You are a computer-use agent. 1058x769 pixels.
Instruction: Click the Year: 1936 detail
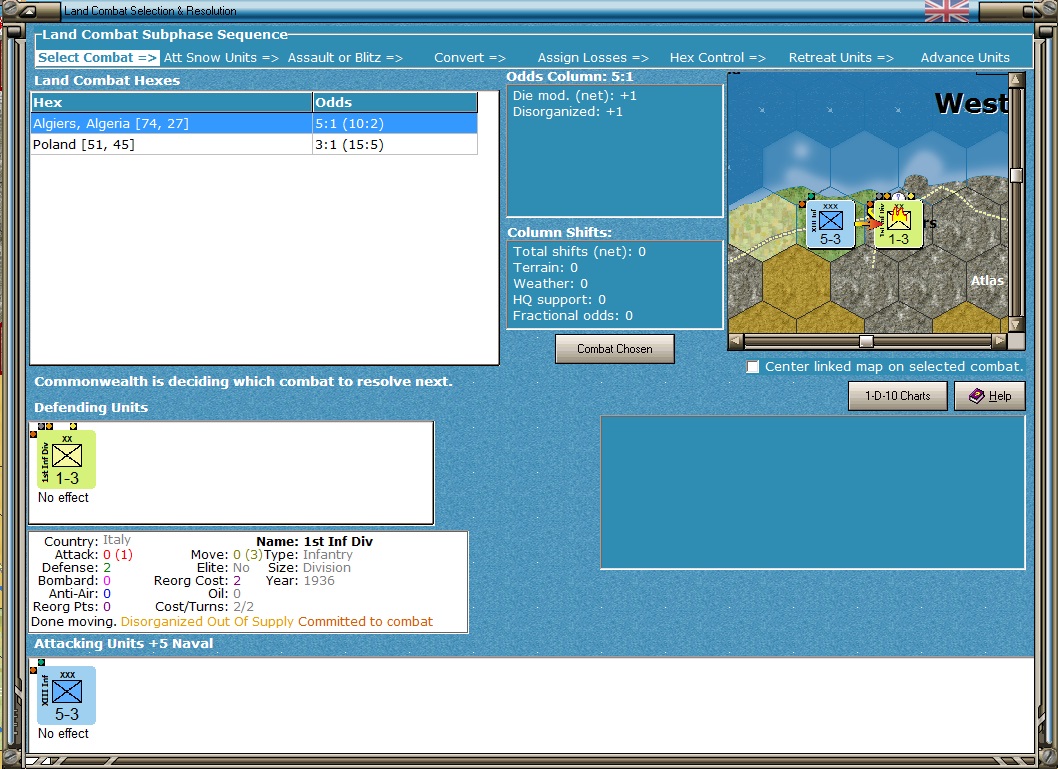coord(300,581)
